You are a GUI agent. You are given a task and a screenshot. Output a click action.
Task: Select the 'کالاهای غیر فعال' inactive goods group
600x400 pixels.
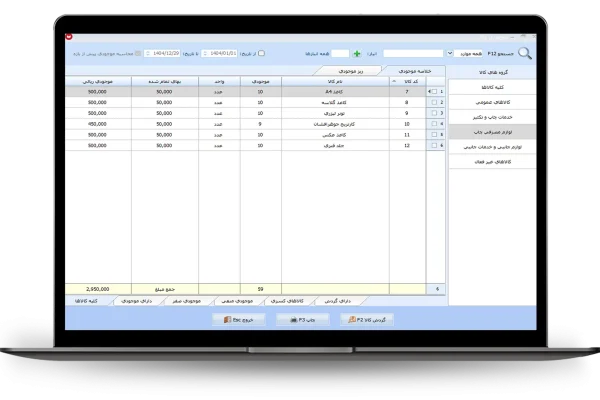click(x=492, y=162)
